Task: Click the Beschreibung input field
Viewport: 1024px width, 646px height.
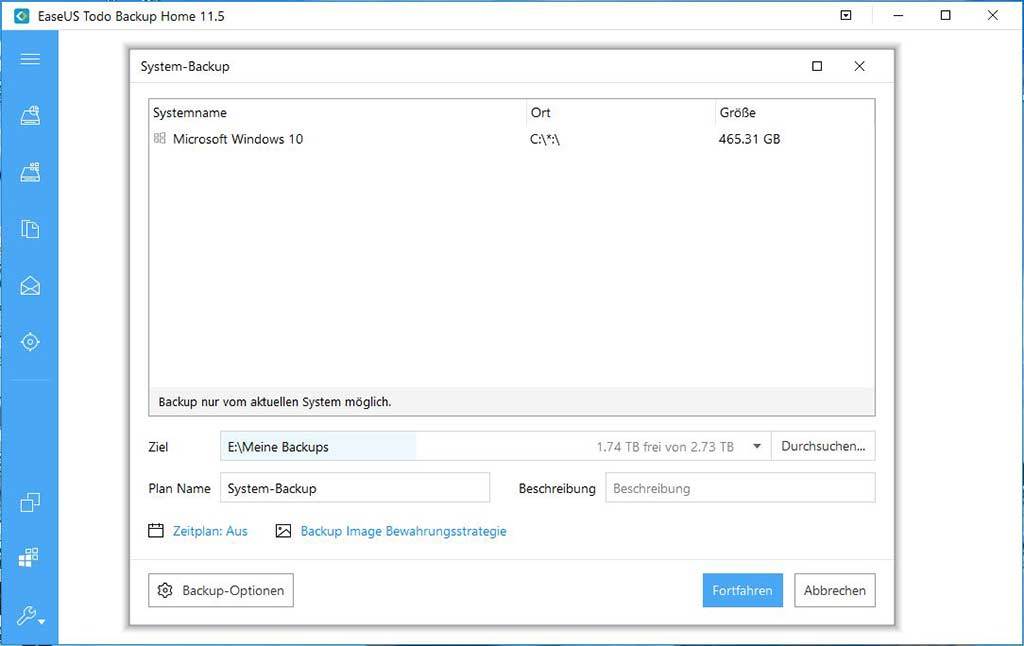Action: (740, 488)
